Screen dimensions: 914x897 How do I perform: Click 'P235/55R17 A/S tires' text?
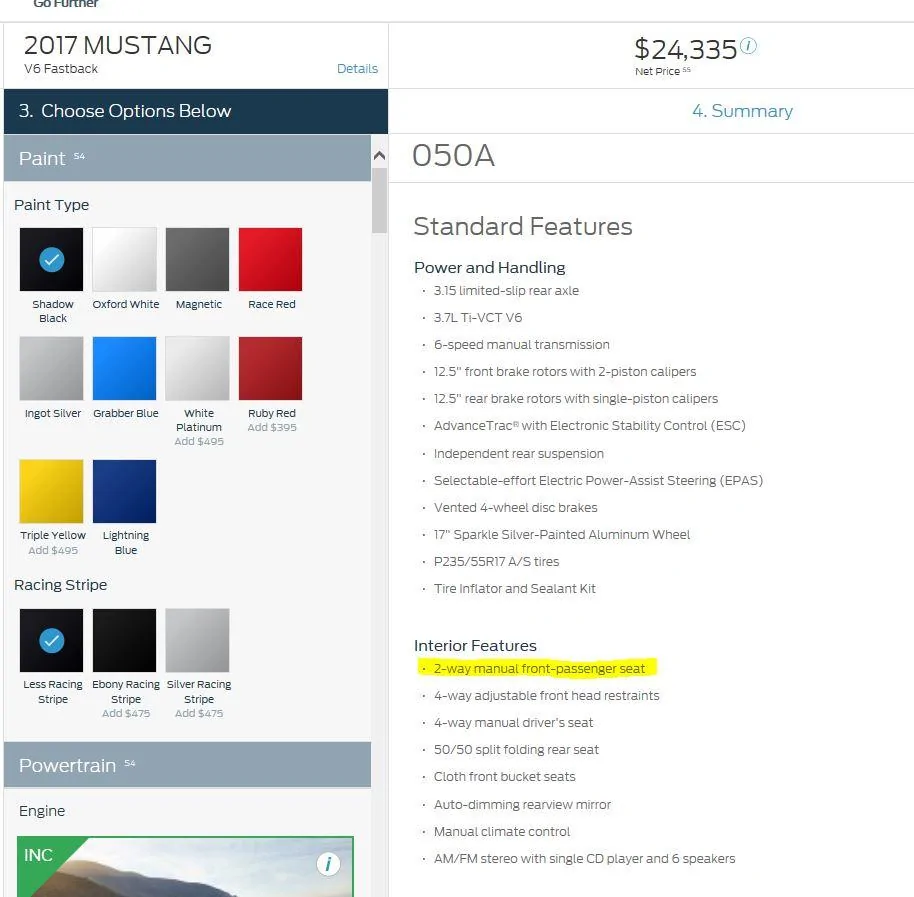pos(497,561)
